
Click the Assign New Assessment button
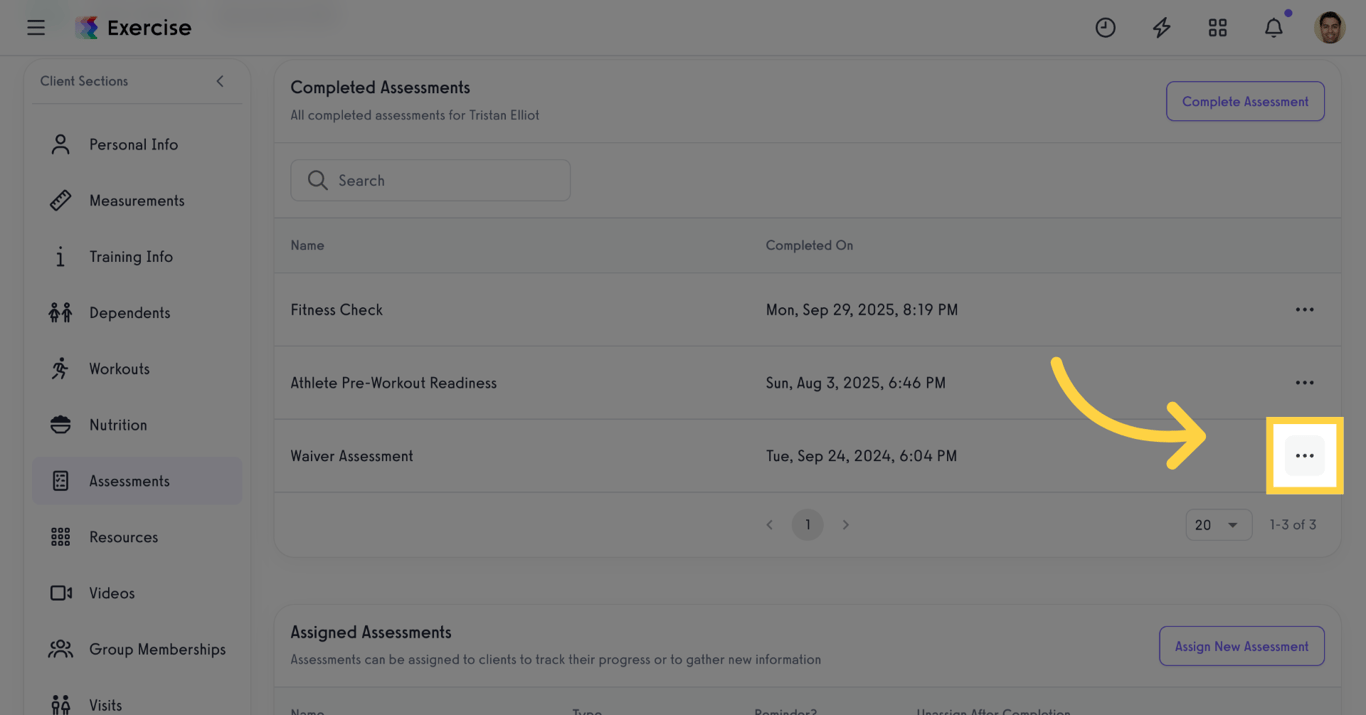pyautogui.click(x=1241, y=647)
